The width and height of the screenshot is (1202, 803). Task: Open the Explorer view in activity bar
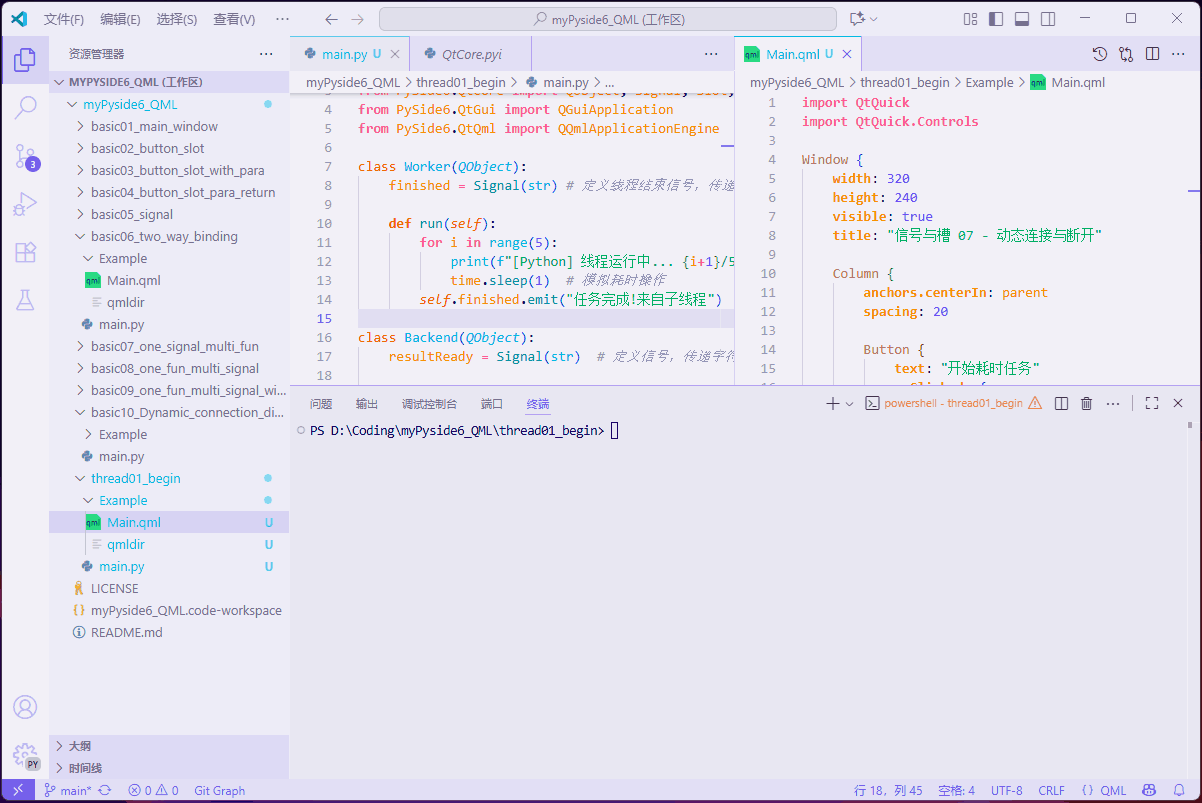[25, 60]
